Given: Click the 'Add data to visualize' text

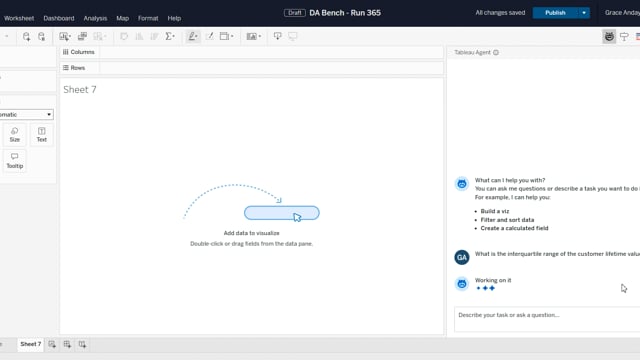Looking at the screenshot, I should [251, 233].
